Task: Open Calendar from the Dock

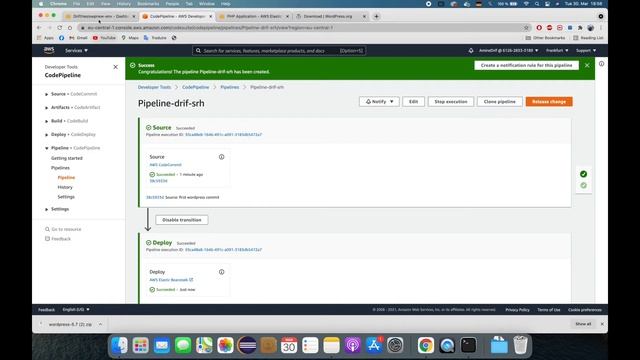Action: [289, 345]
